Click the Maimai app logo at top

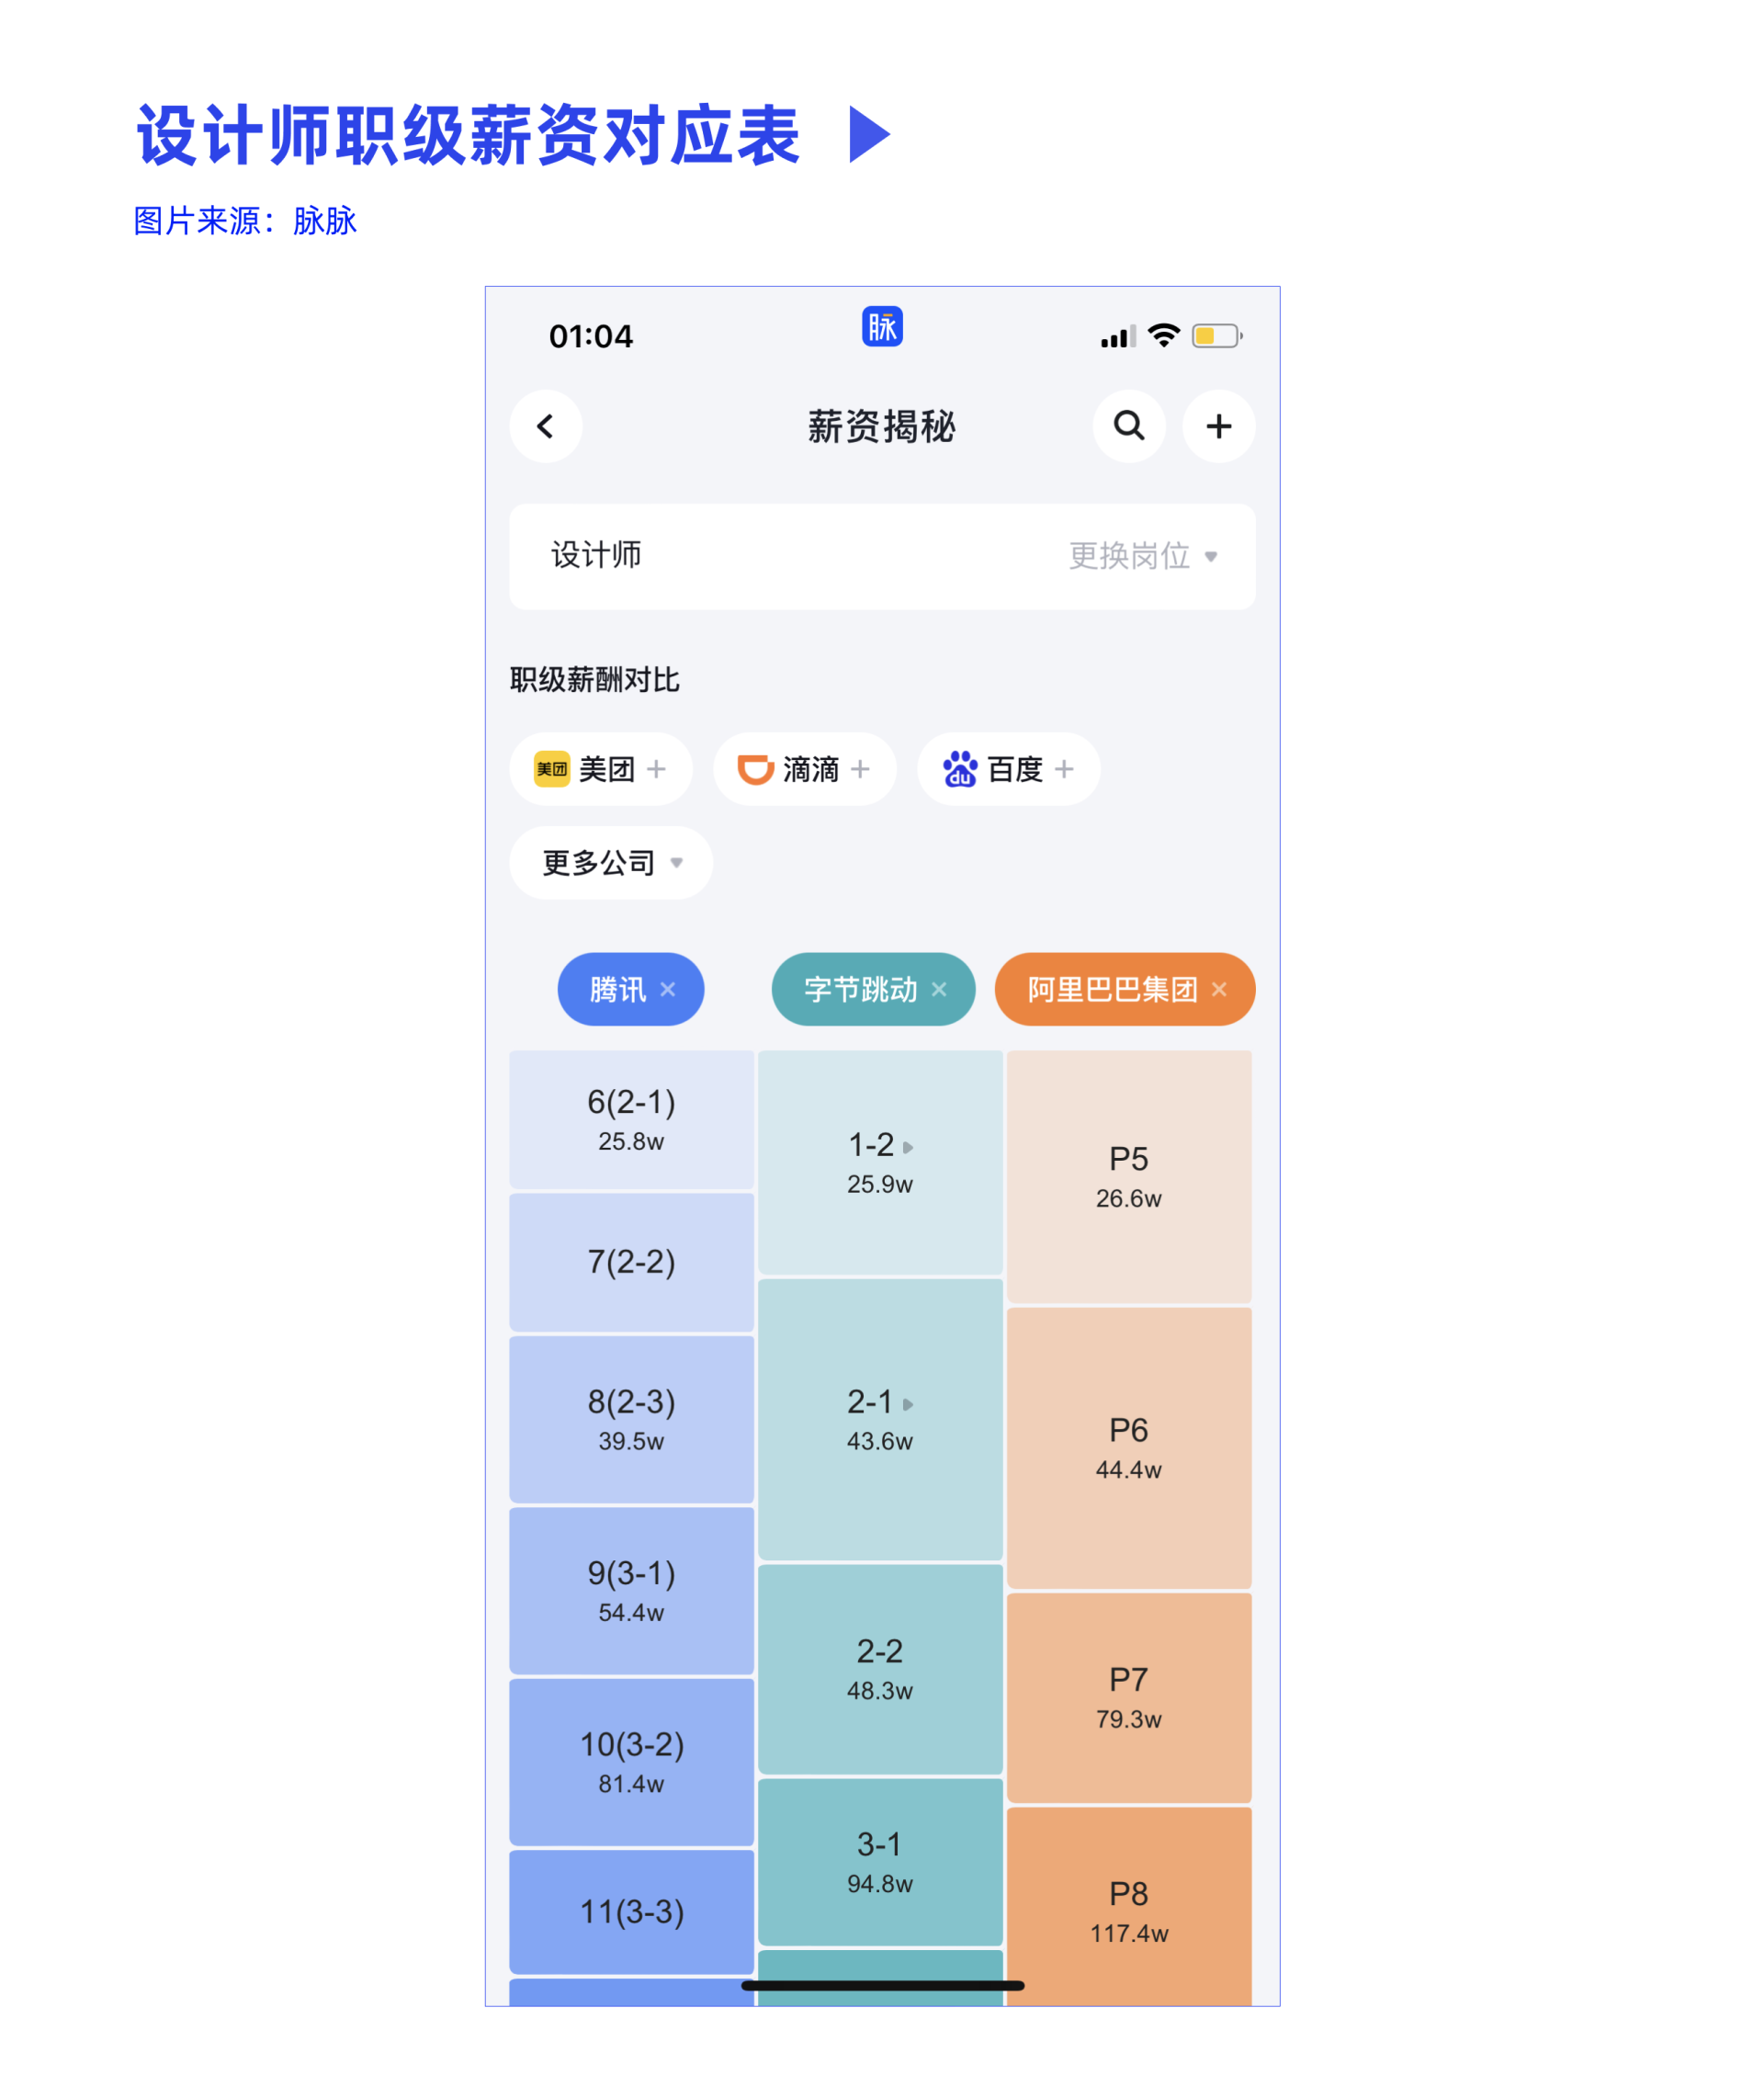[x=884, y=329]
